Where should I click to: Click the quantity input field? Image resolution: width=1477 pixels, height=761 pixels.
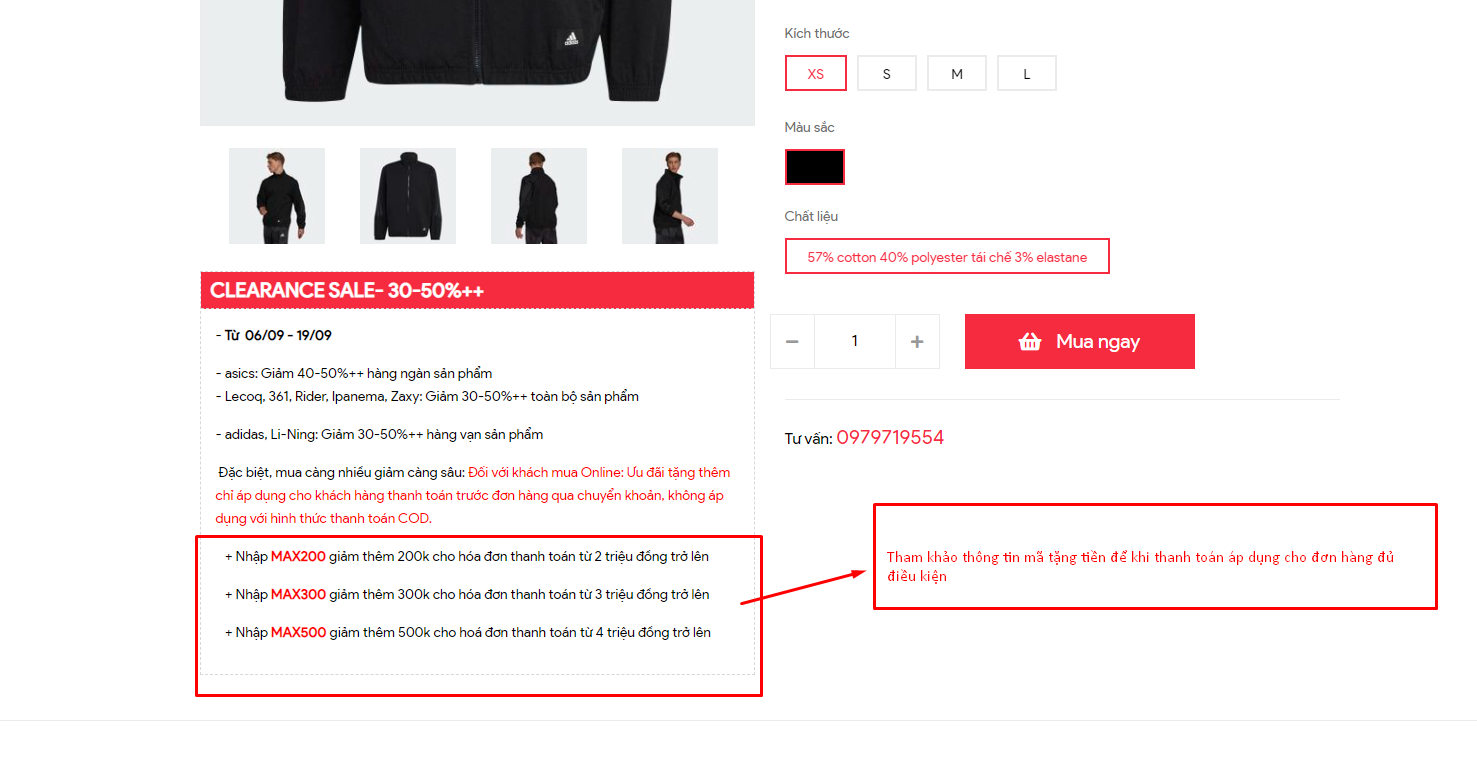pyautogui.click(x=855, y=342)
